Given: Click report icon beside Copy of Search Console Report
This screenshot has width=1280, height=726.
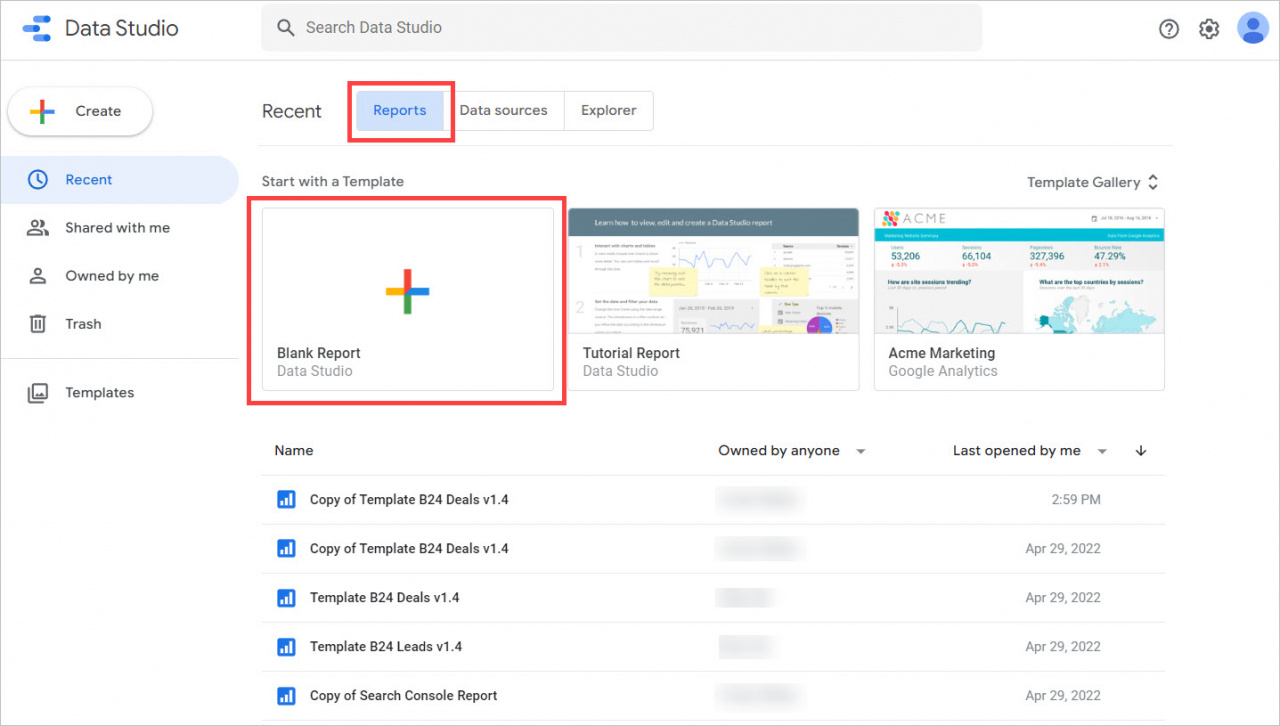Looking at the screenshot, I should [286, 696].
